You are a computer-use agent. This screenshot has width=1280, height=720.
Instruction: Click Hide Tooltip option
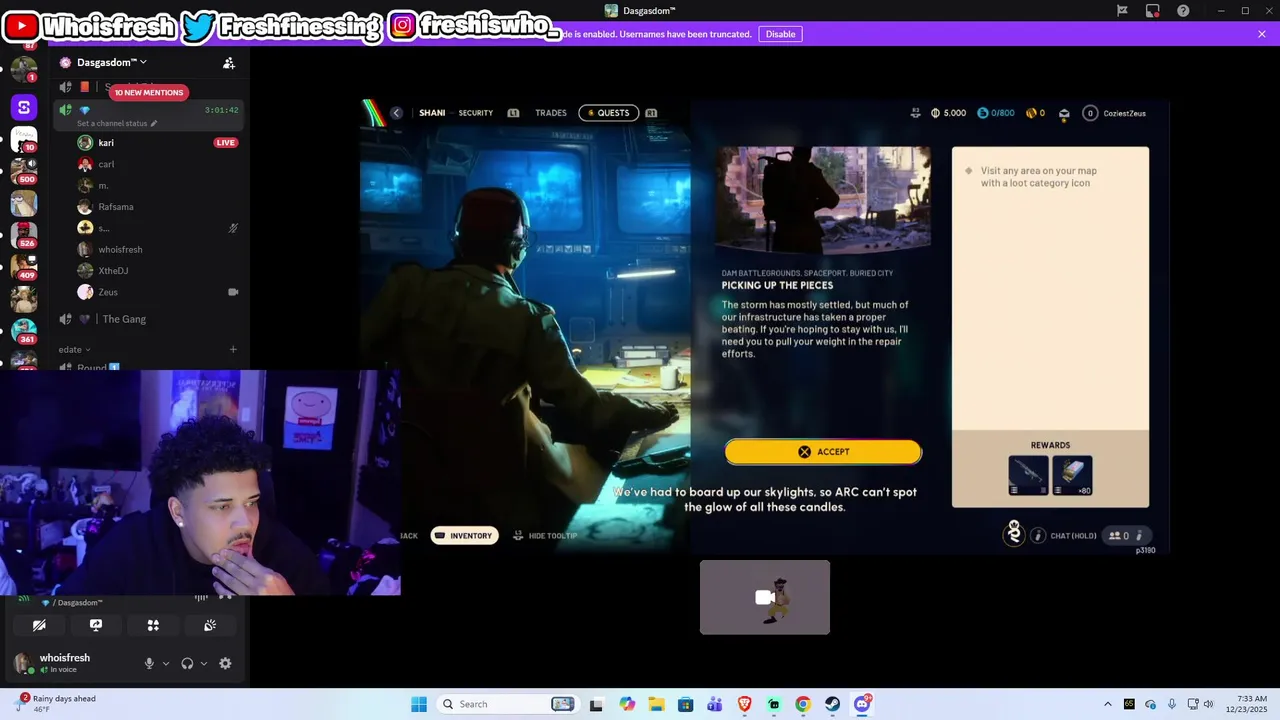coord(545,536)
